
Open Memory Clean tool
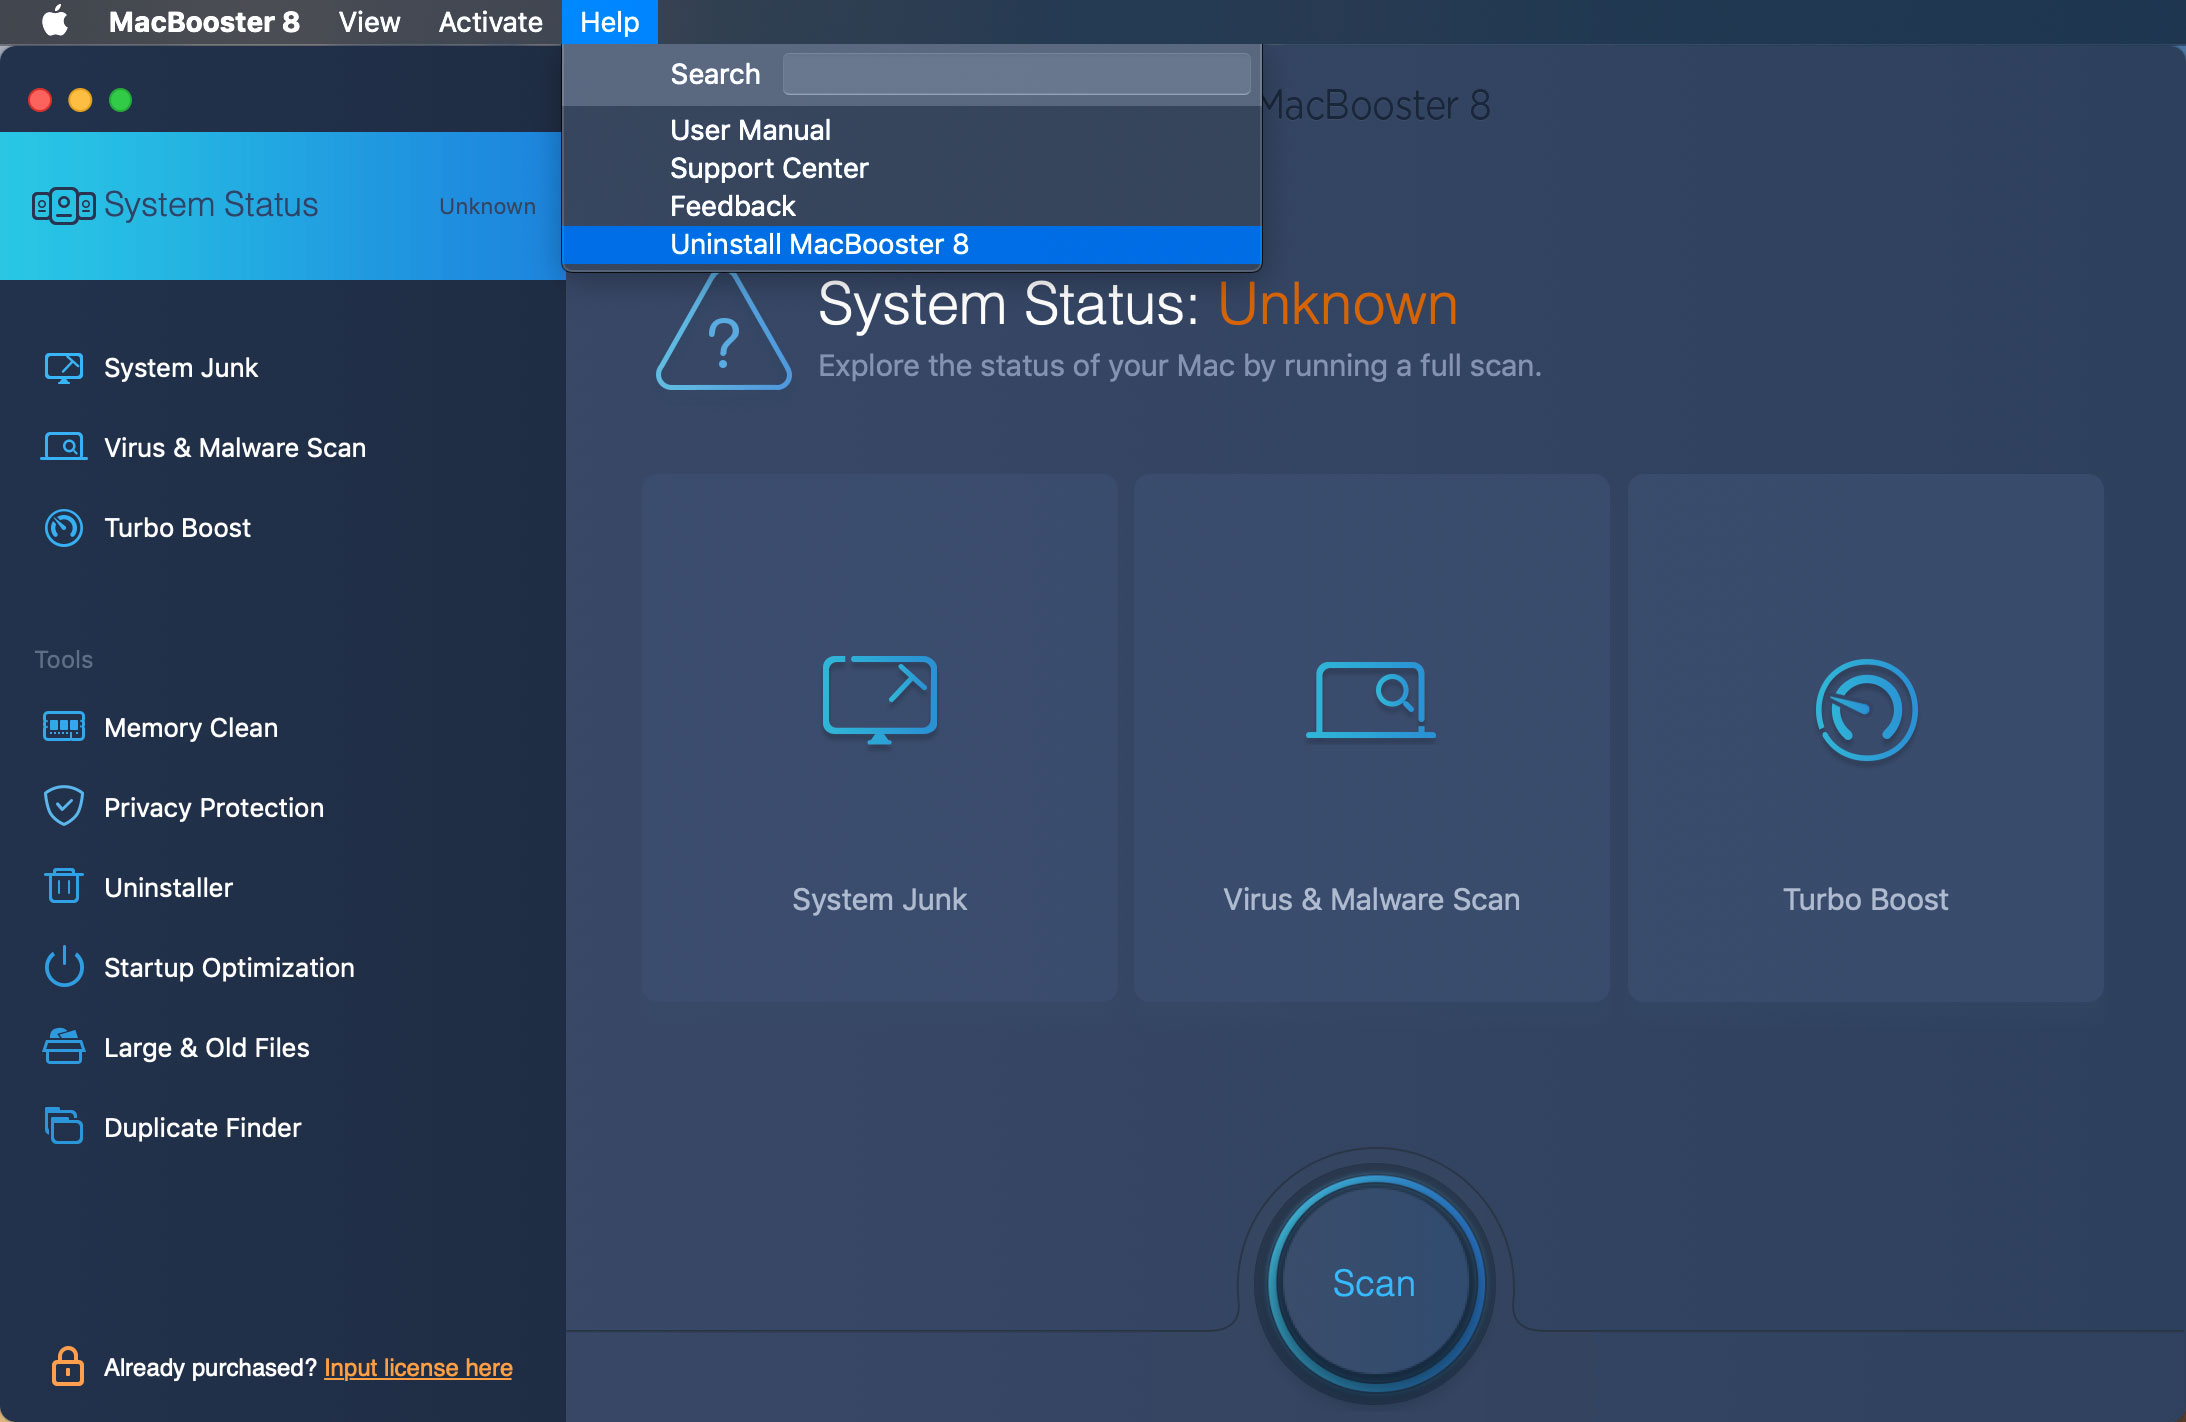[191, 728]
